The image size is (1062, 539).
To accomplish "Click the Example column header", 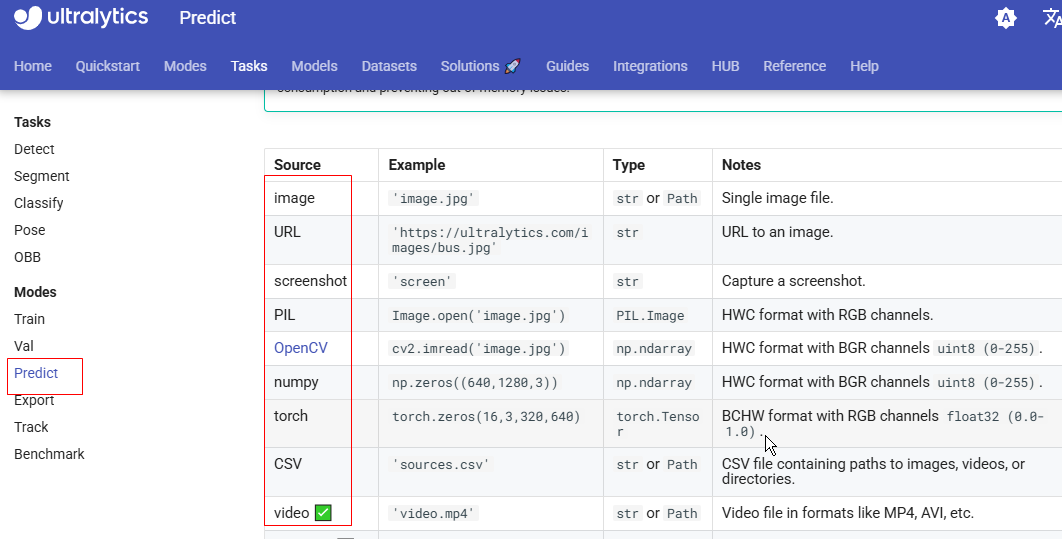I will click(417, 165).
